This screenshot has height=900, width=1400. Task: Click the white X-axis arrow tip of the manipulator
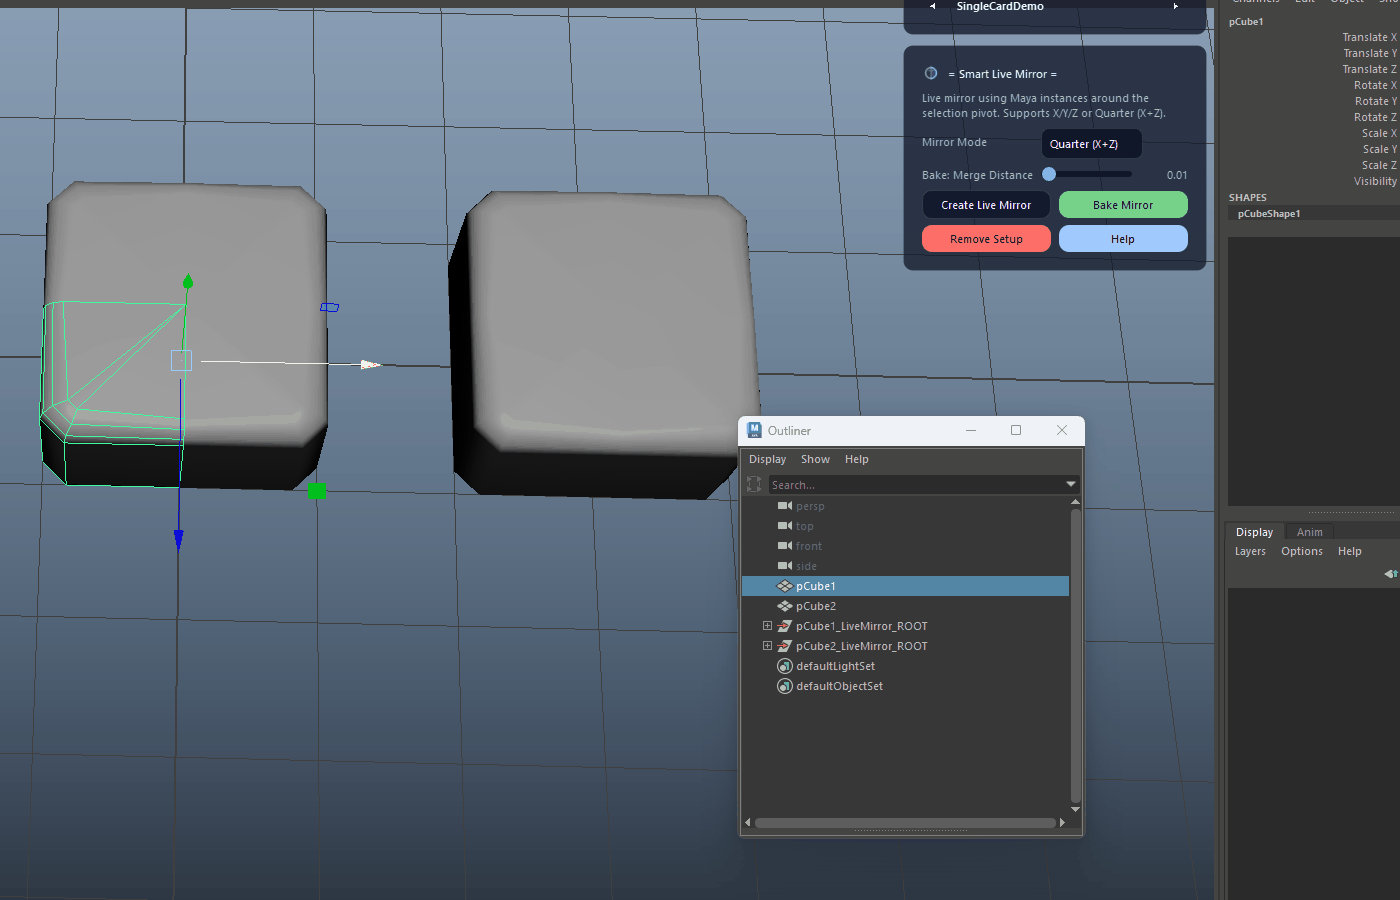pyautogui.click(x=371, y=365)
